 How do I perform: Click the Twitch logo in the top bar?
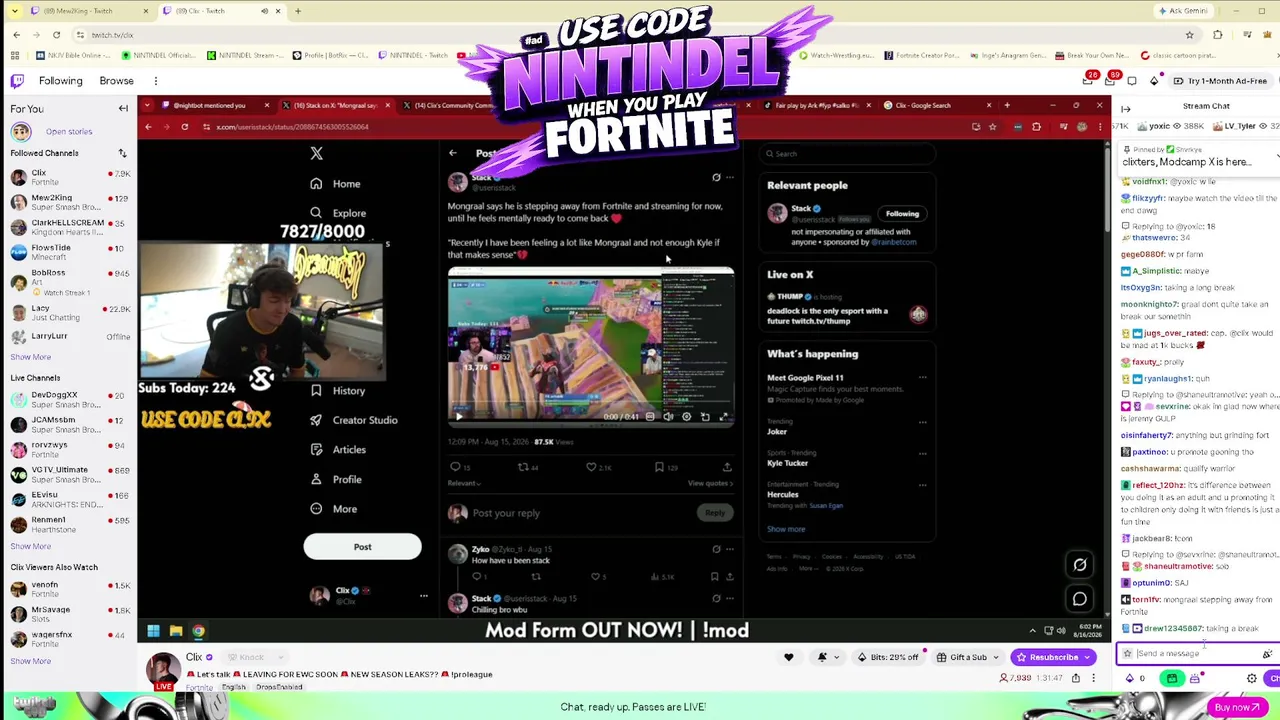[x=17, y=81]
